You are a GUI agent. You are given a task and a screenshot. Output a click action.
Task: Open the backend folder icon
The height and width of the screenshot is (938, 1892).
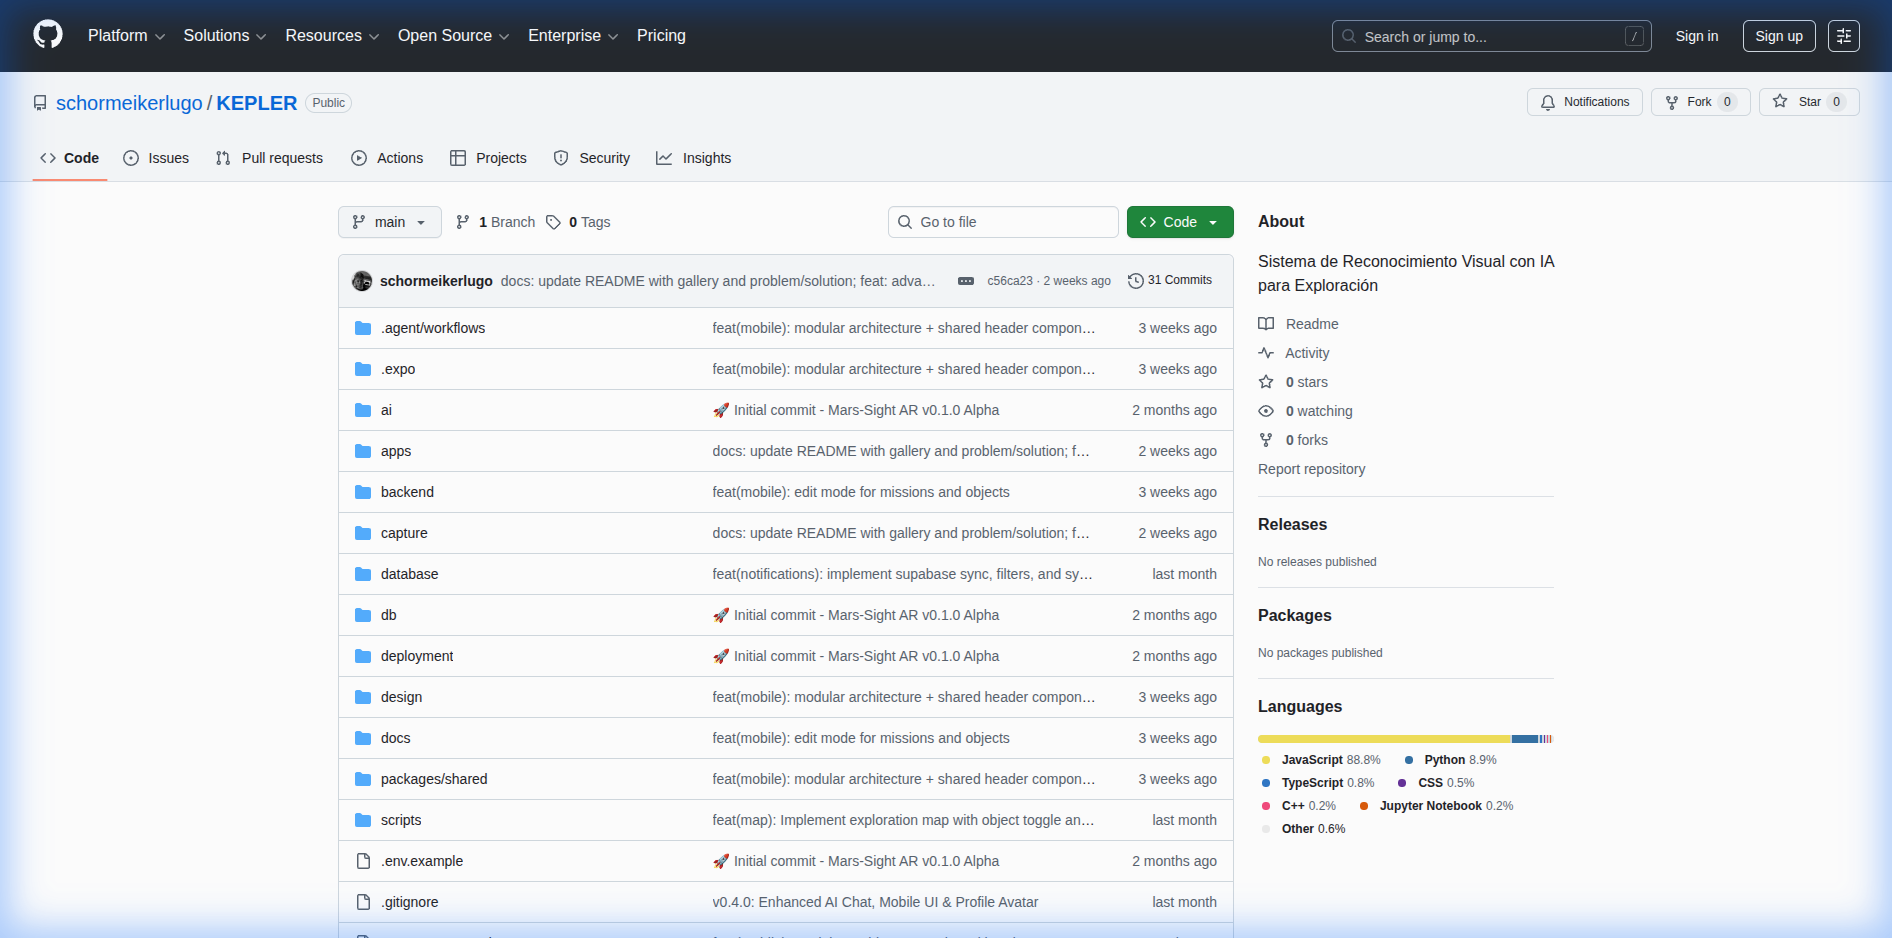[363, 491]
